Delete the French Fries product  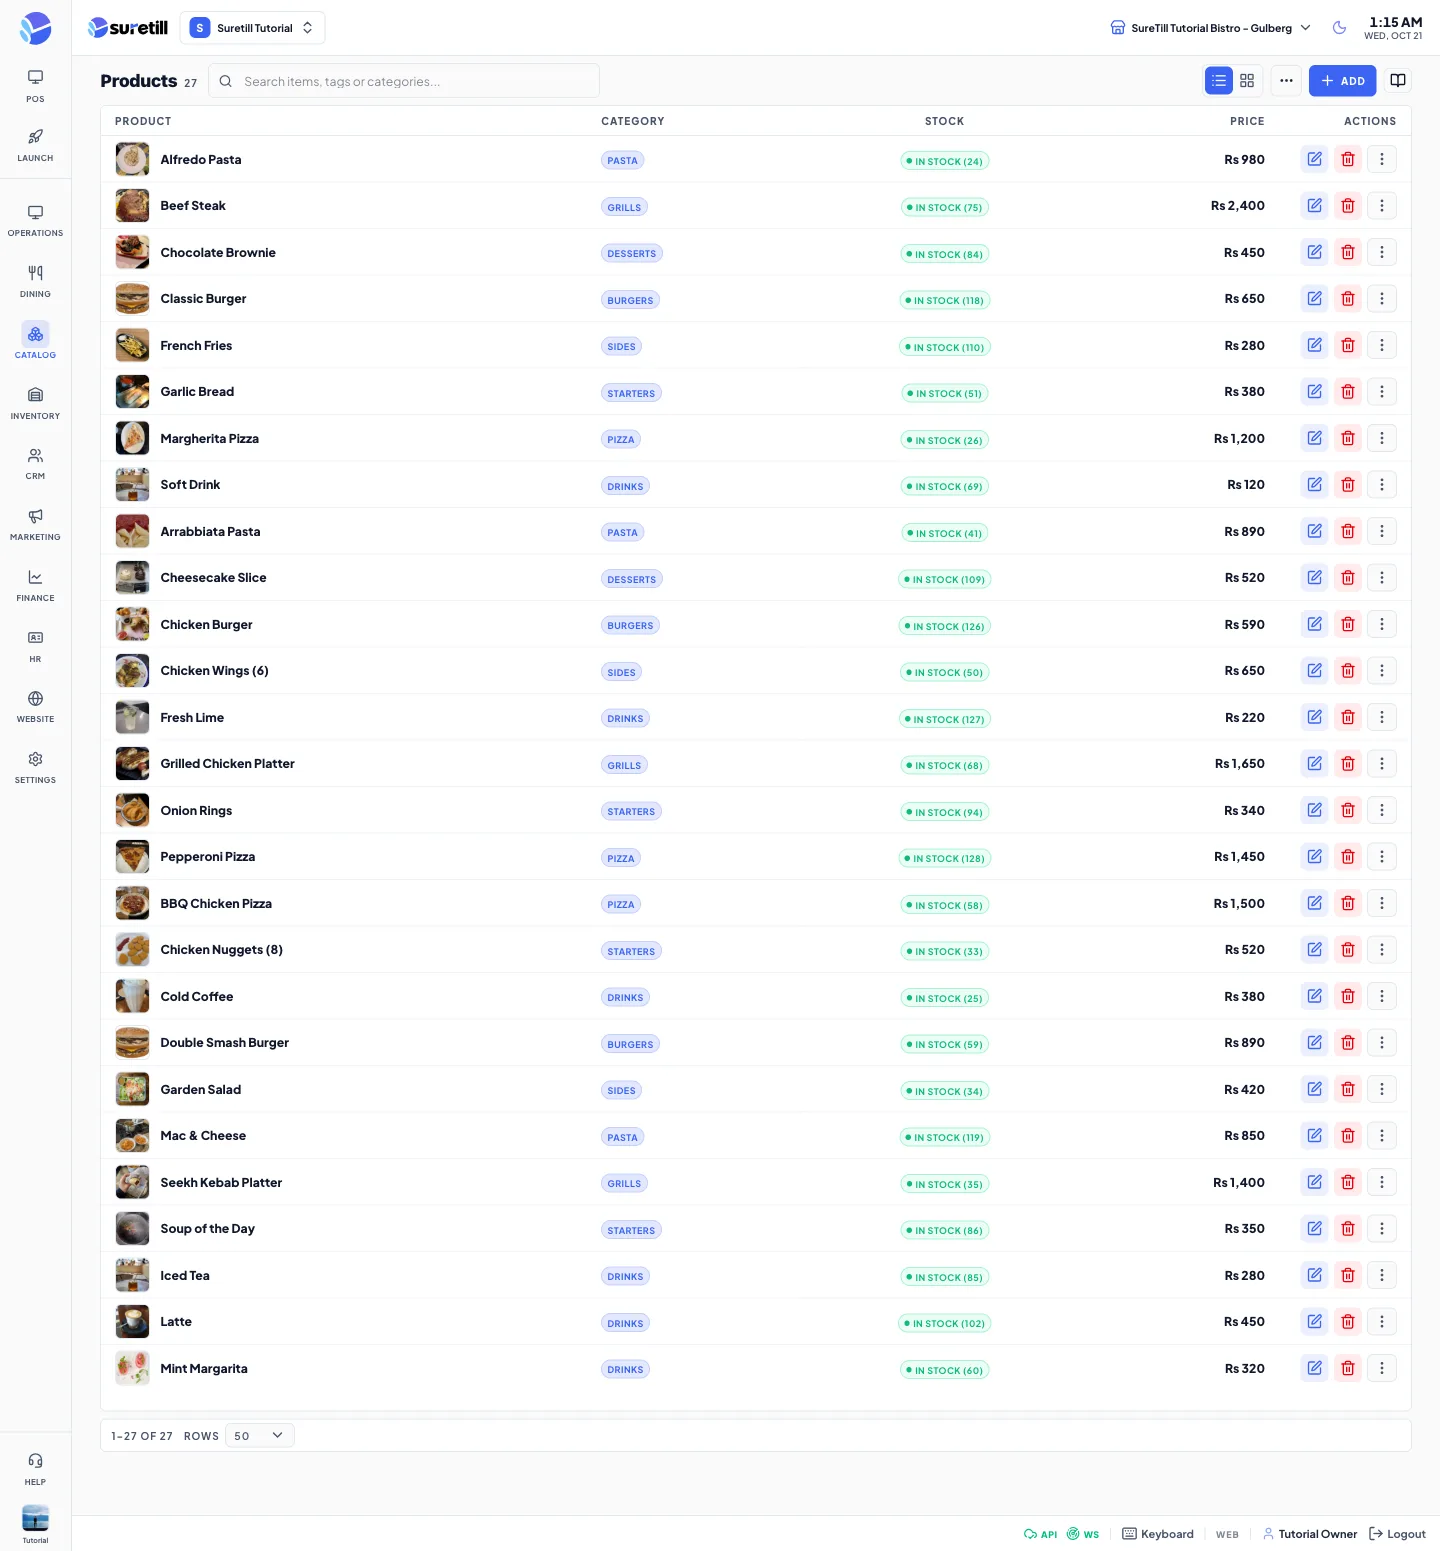[x=1348, y=345]
